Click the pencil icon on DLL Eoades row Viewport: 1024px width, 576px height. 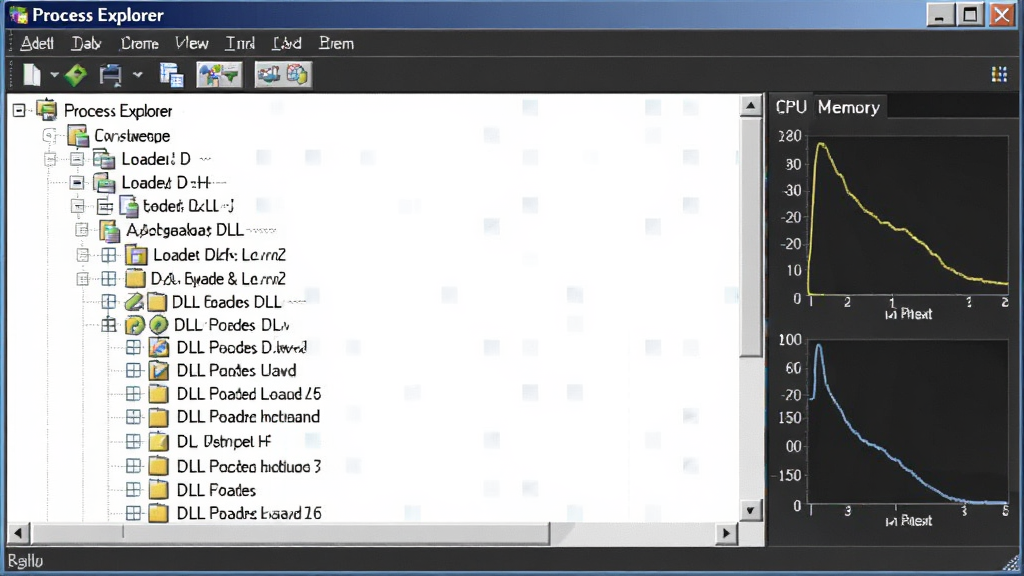135,302
